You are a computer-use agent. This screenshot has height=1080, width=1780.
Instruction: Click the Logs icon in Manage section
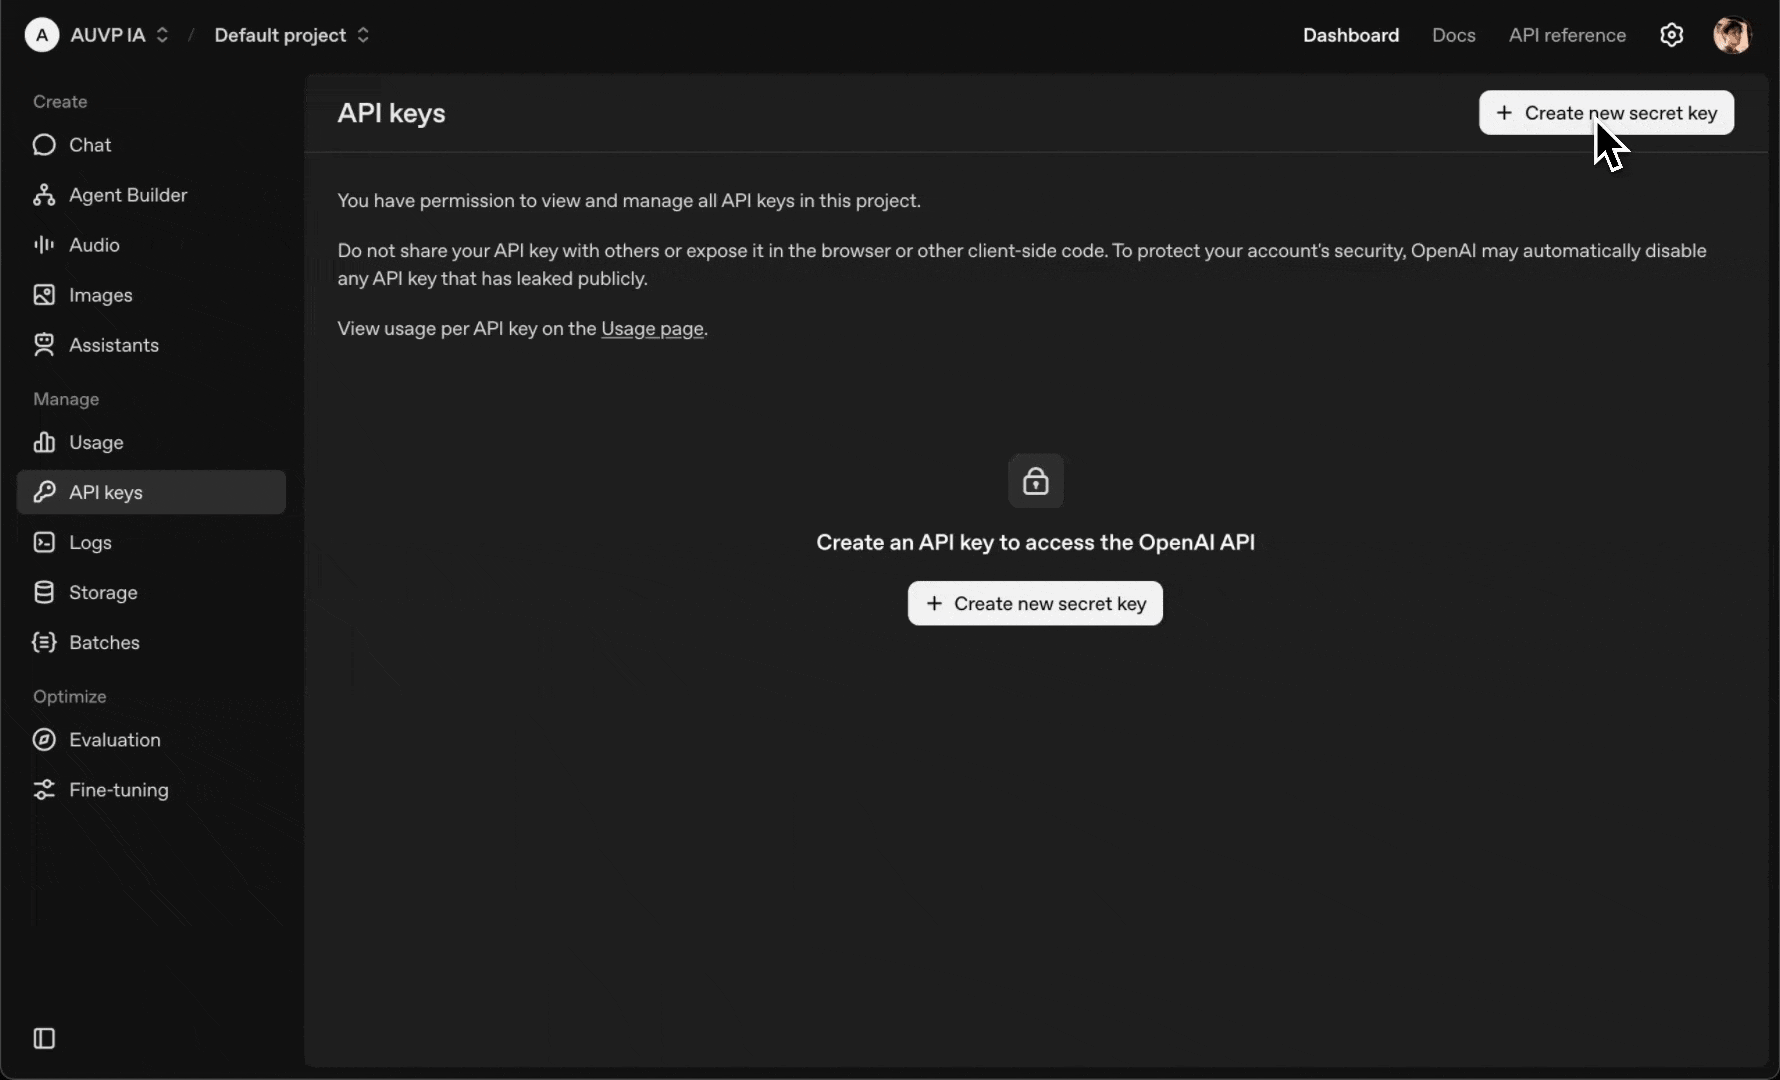coord(44,543)
